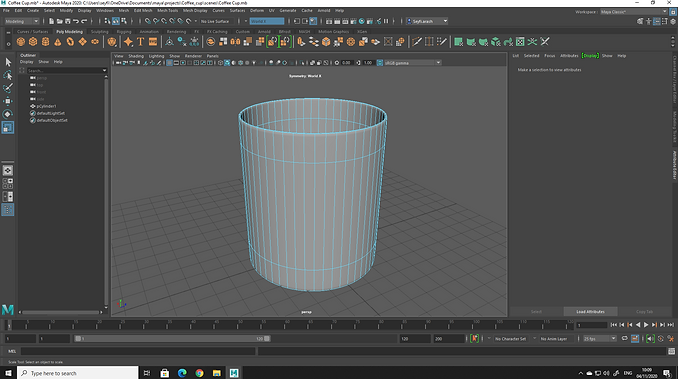Screen dimensions: 678x379
Task: Click the Save Scene icon
Action: [68, 21]
